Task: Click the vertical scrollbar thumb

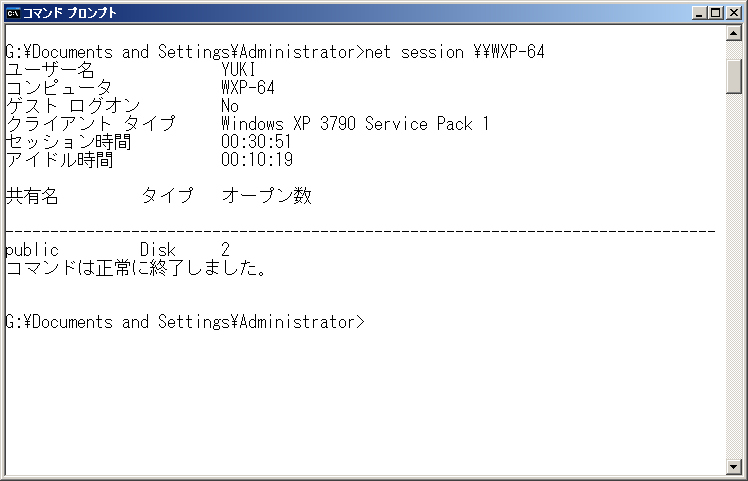Action: pyautogui.click(x=733, y=76)
